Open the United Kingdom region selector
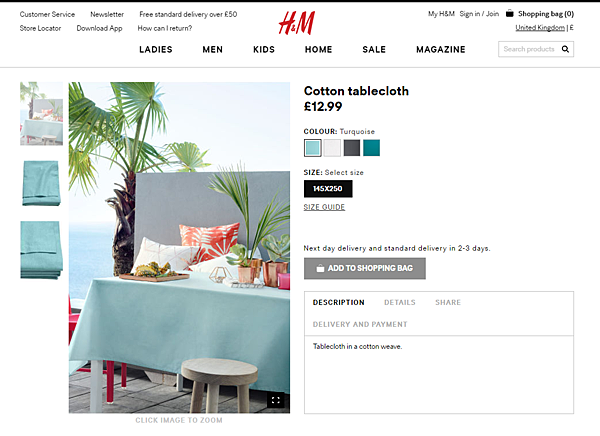 click(x=540, y=28)
